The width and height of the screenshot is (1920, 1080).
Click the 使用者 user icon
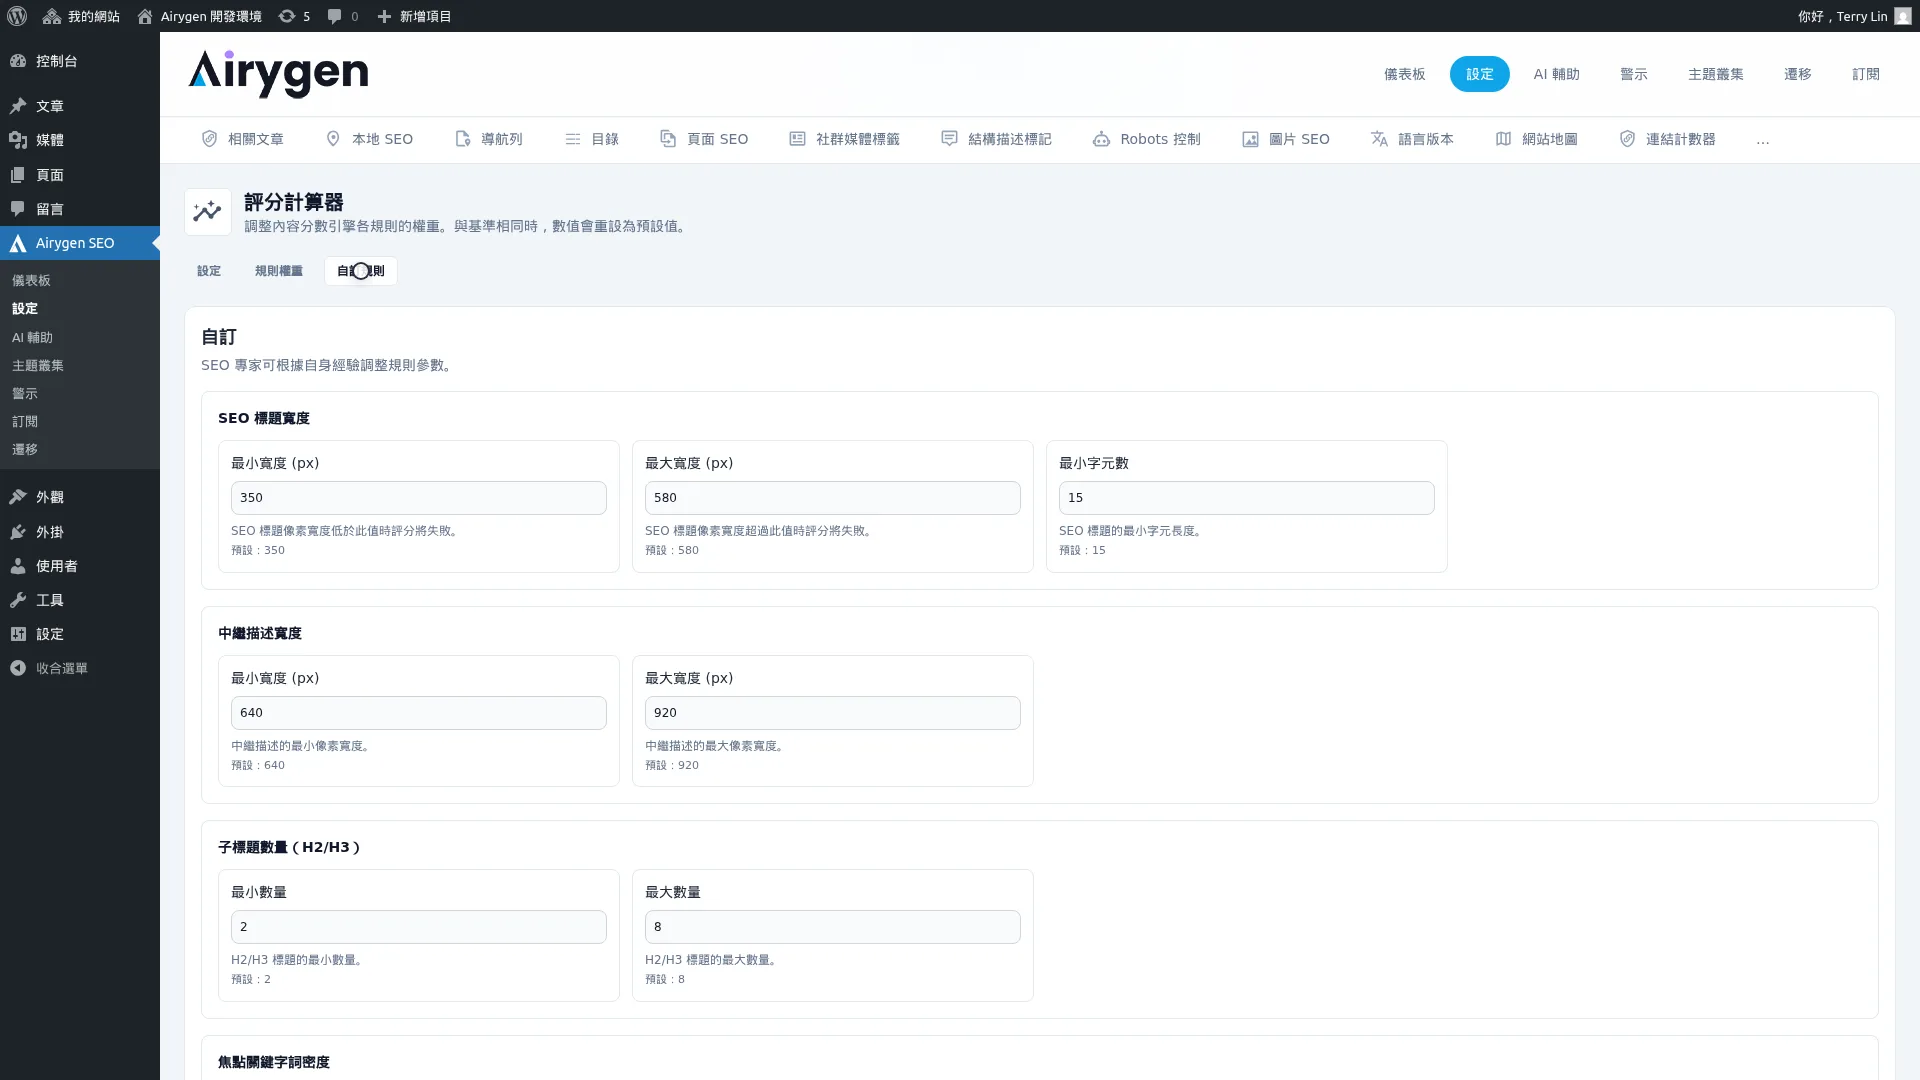pyautogui.click(x=18, y=566)
